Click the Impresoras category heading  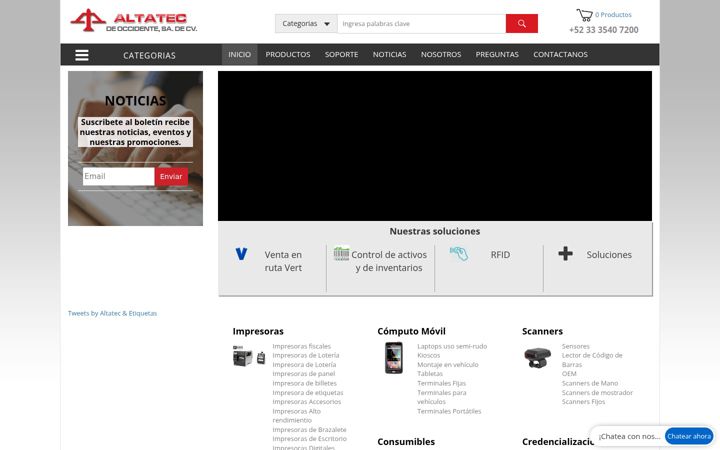(258, 331)
